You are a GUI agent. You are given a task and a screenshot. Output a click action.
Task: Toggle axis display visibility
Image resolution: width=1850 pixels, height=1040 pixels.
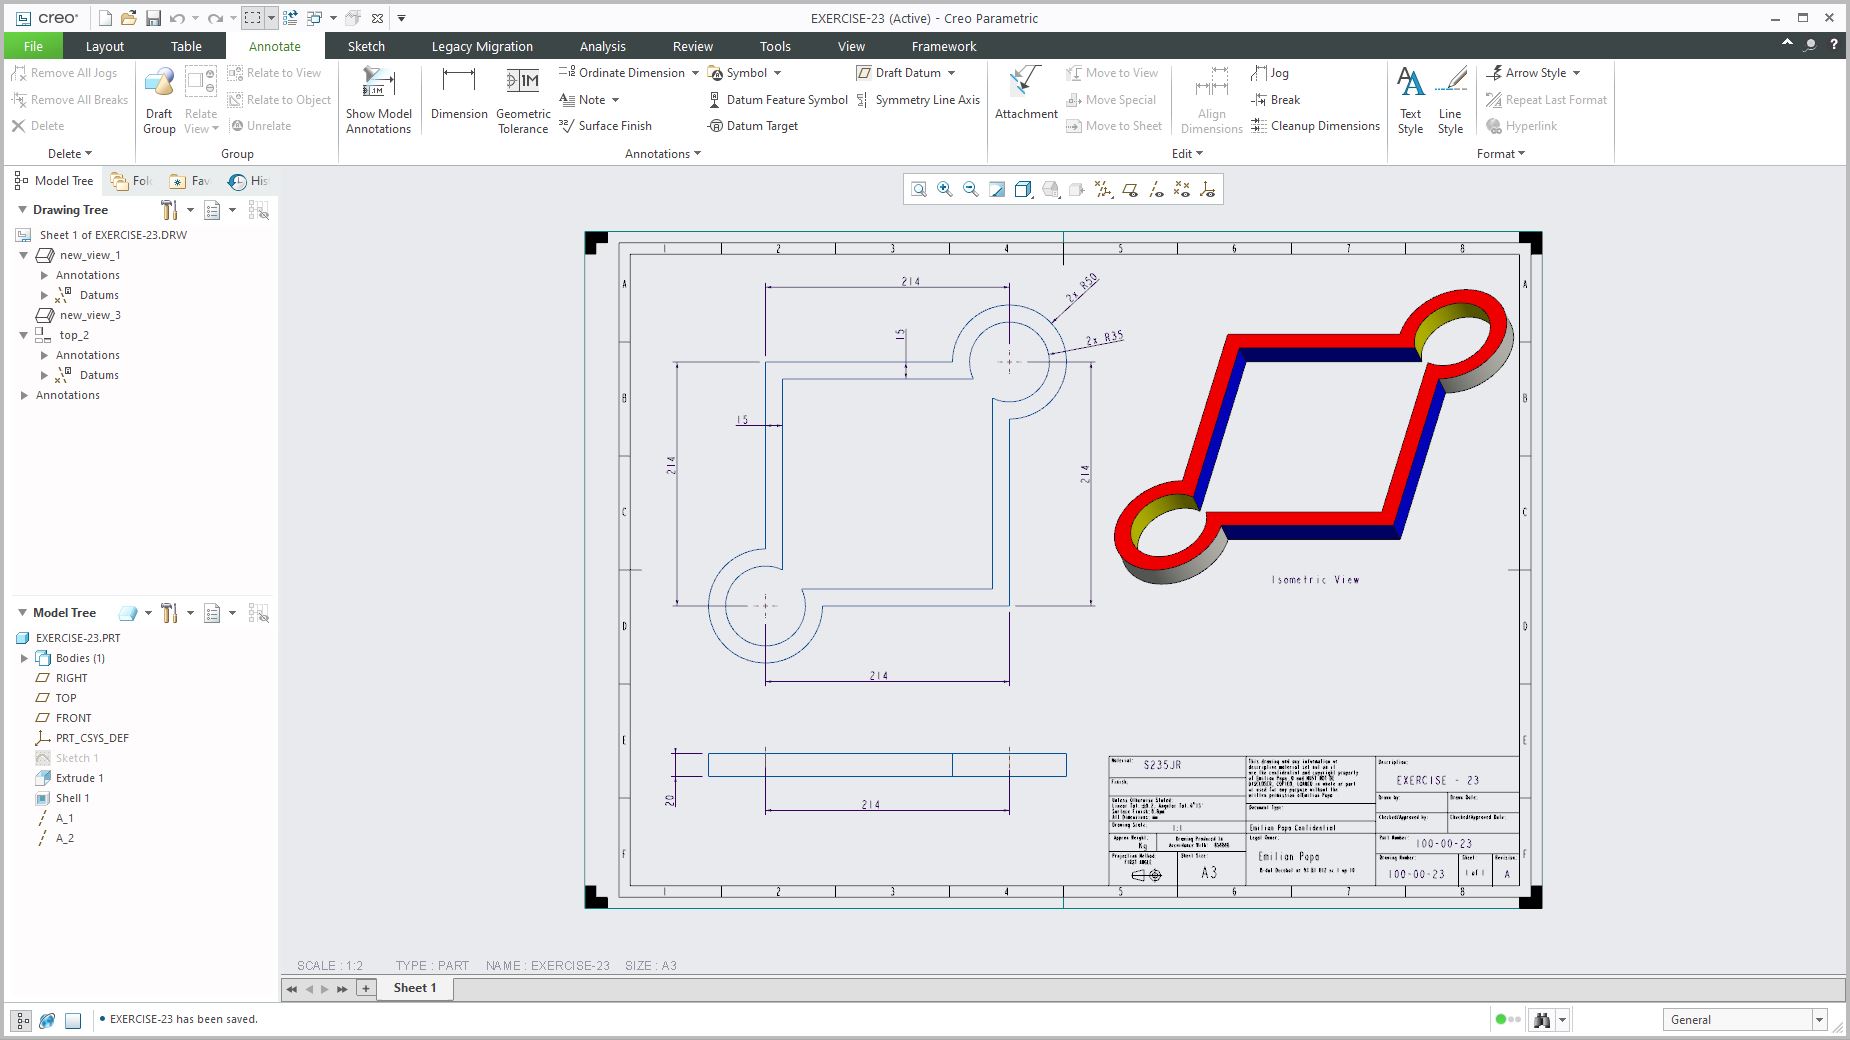(x=1155, y=190)
